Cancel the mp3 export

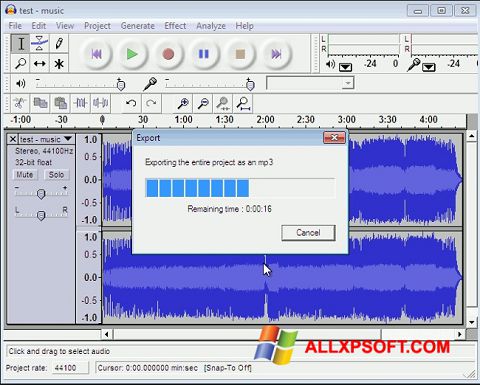pyautogui.click(x=308, y=233)
